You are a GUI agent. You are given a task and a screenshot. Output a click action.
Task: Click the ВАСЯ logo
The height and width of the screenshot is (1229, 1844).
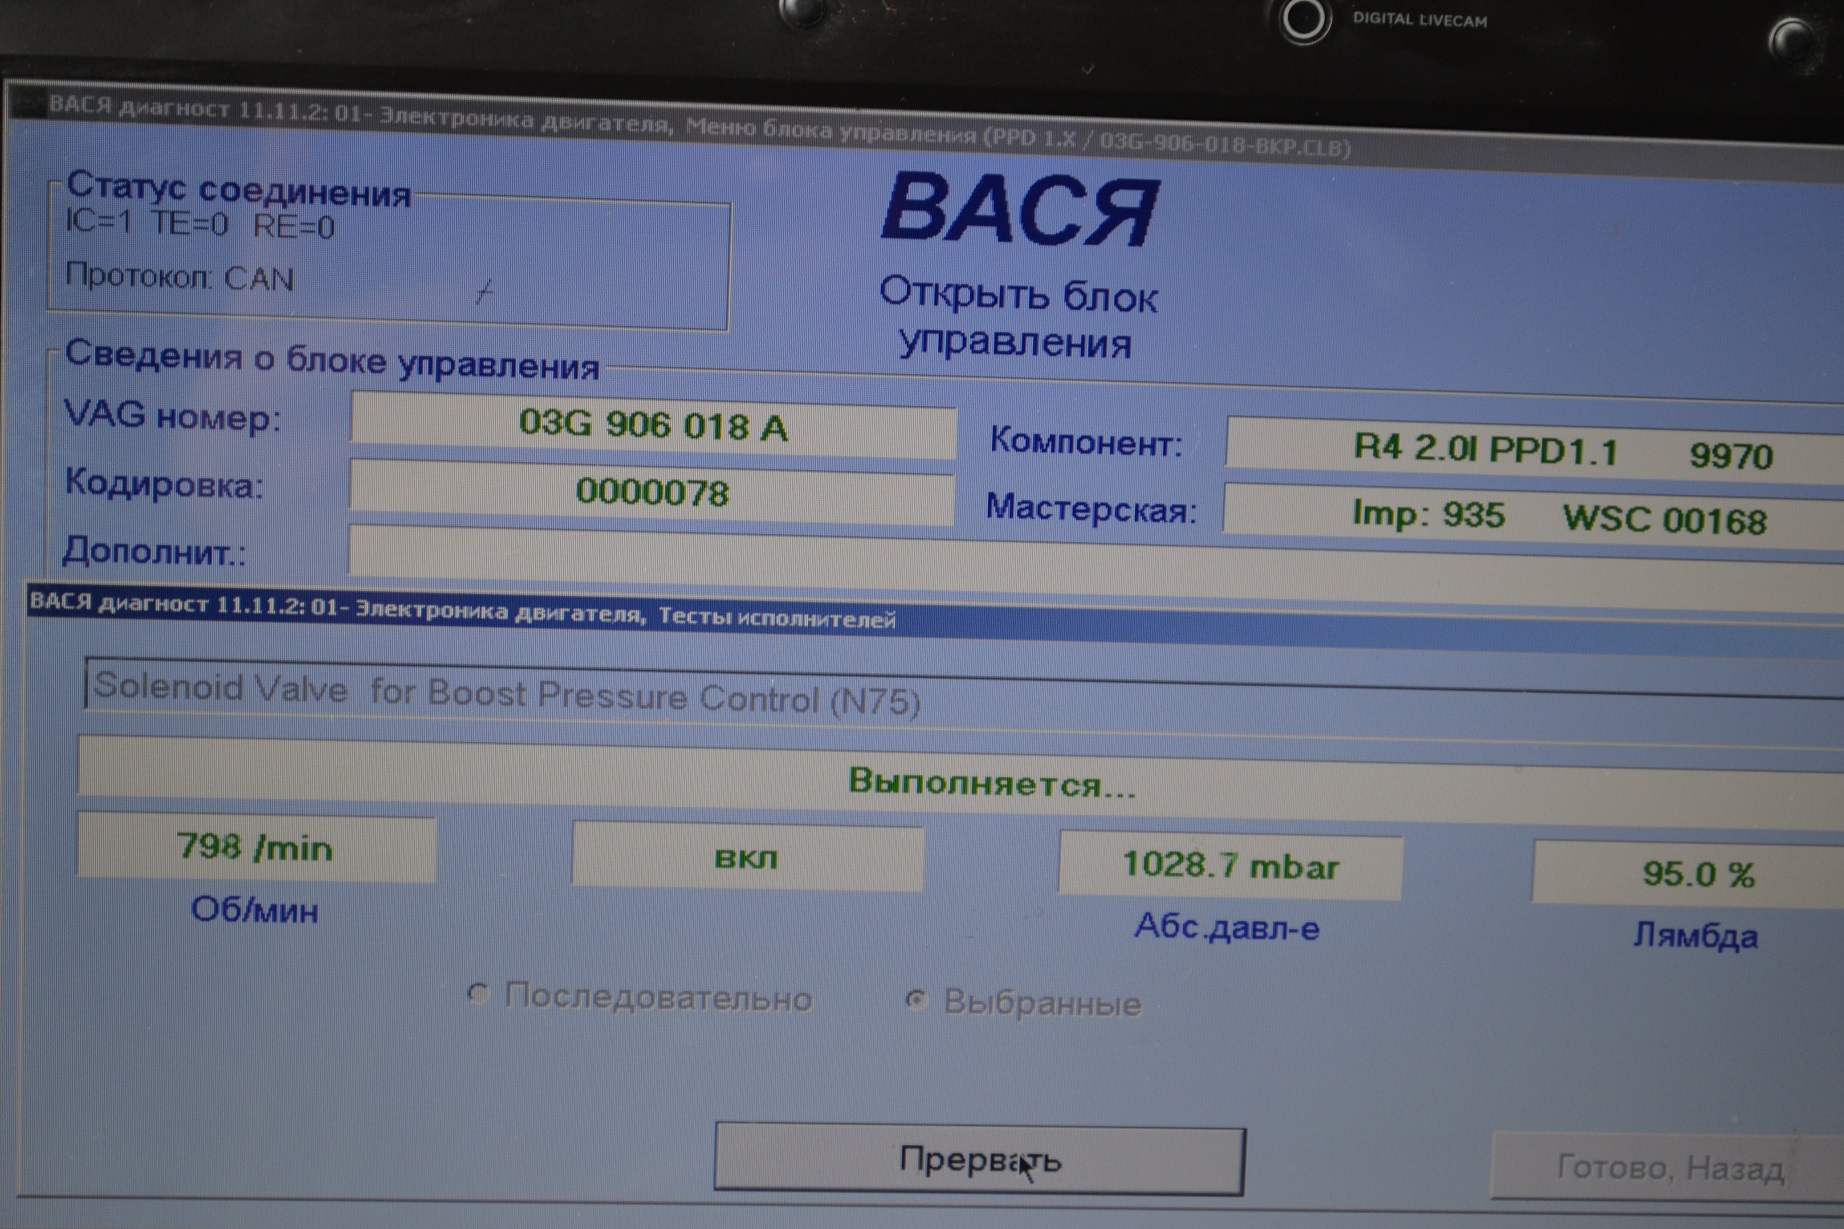[x=1019, y=210]
